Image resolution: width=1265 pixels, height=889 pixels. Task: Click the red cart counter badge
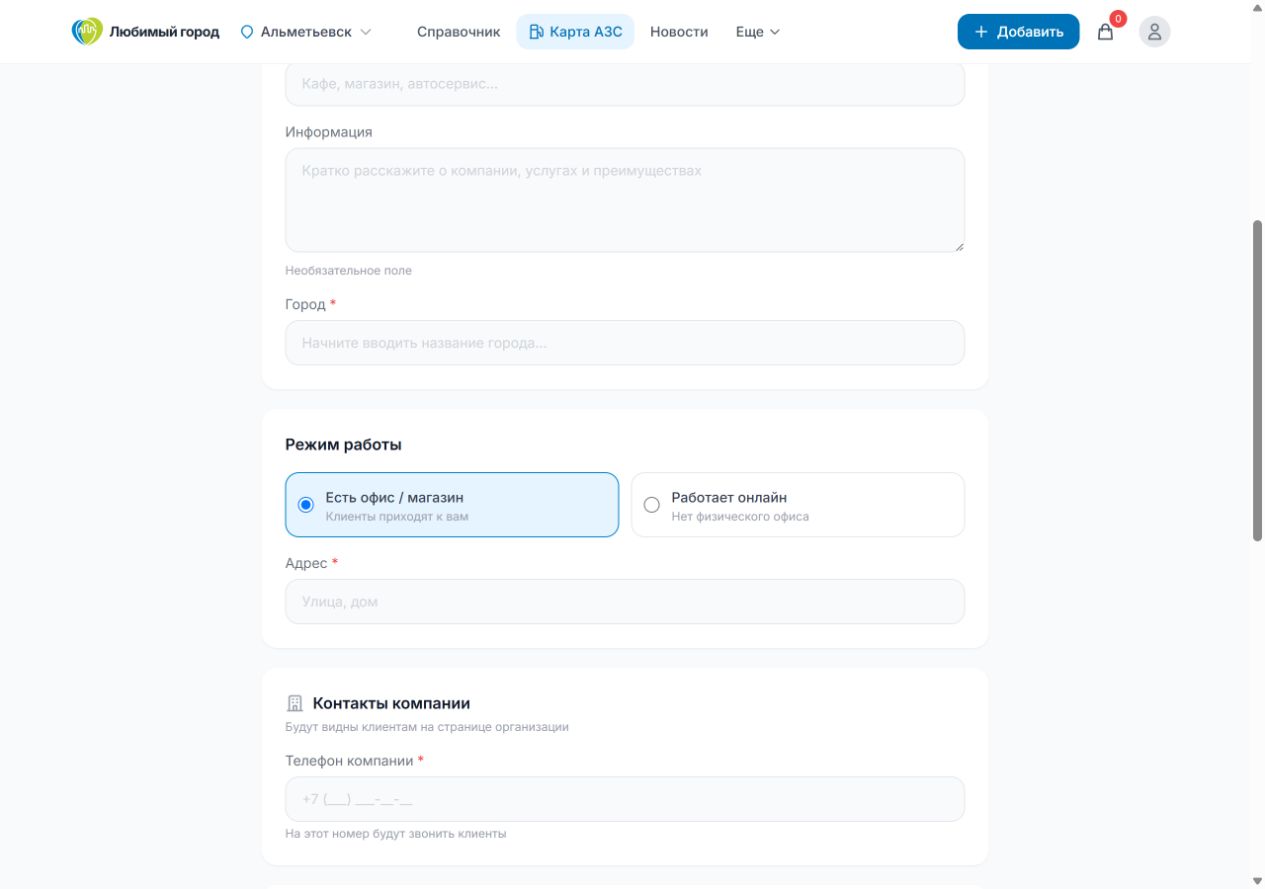1118,19
